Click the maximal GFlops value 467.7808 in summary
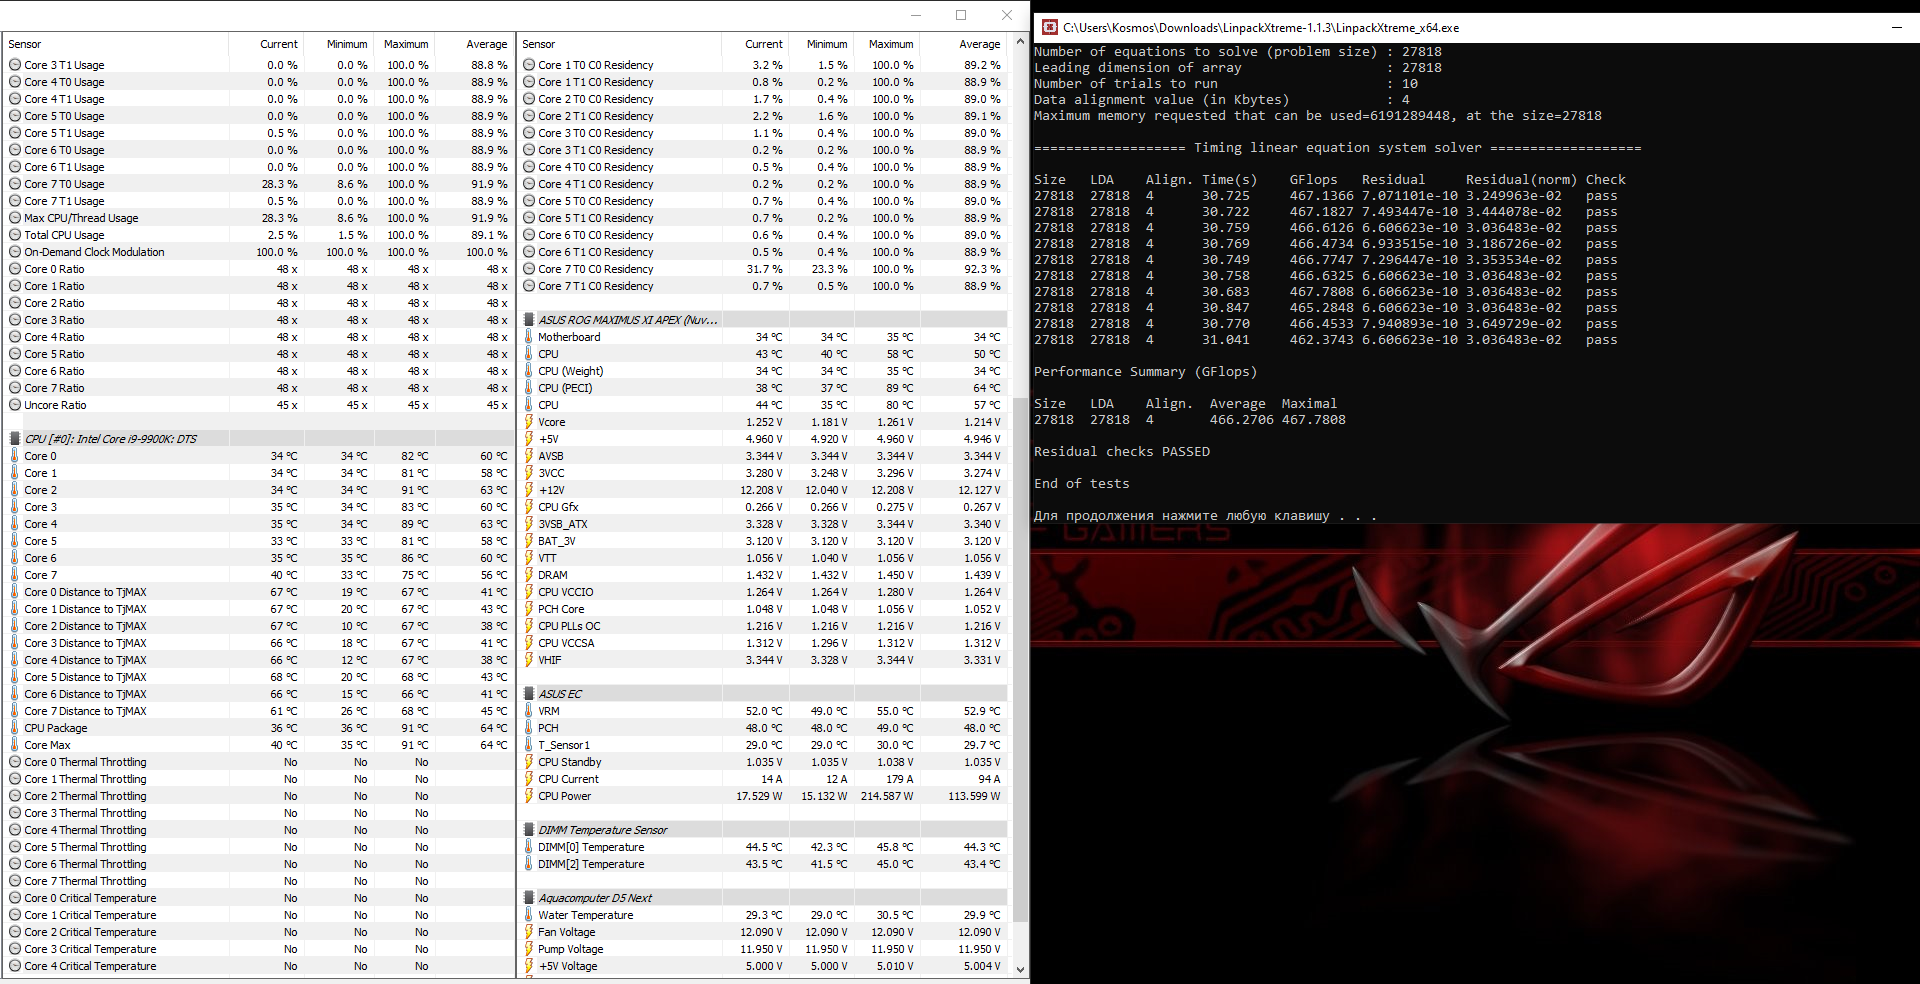 1314,420
